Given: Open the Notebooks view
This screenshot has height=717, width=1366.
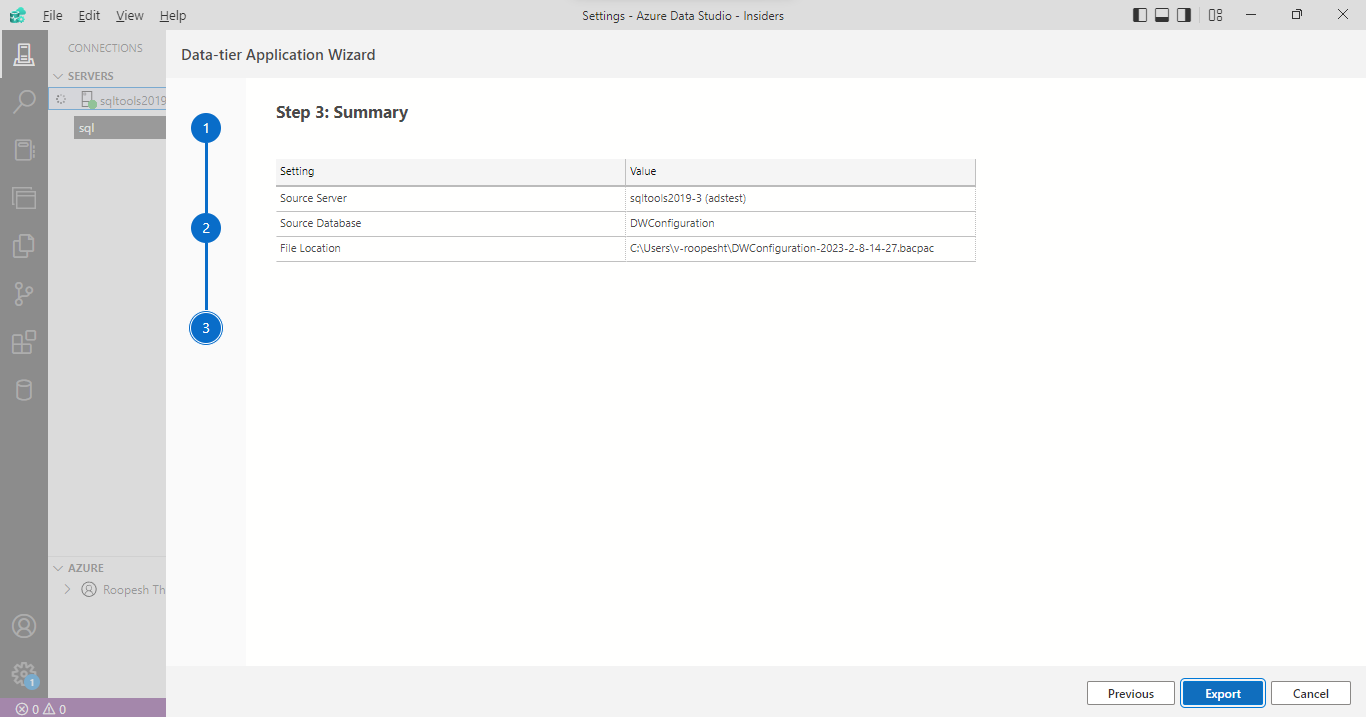Looking at the screenshot, I should [24, 149].
